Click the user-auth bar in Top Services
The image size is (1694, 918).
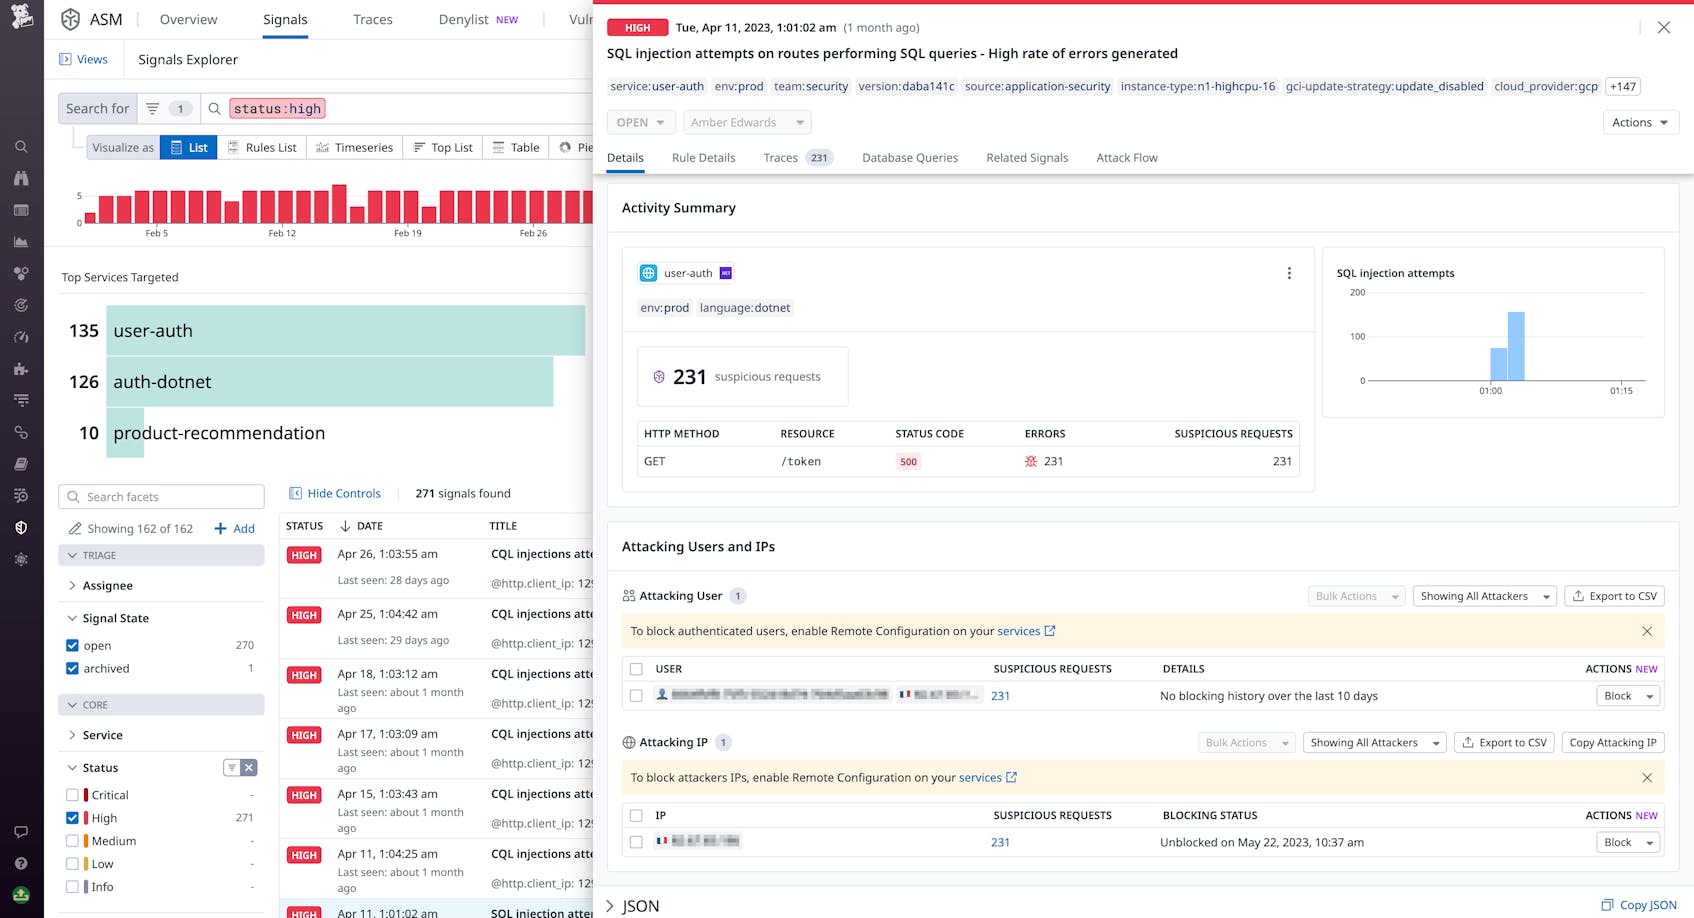345,330
